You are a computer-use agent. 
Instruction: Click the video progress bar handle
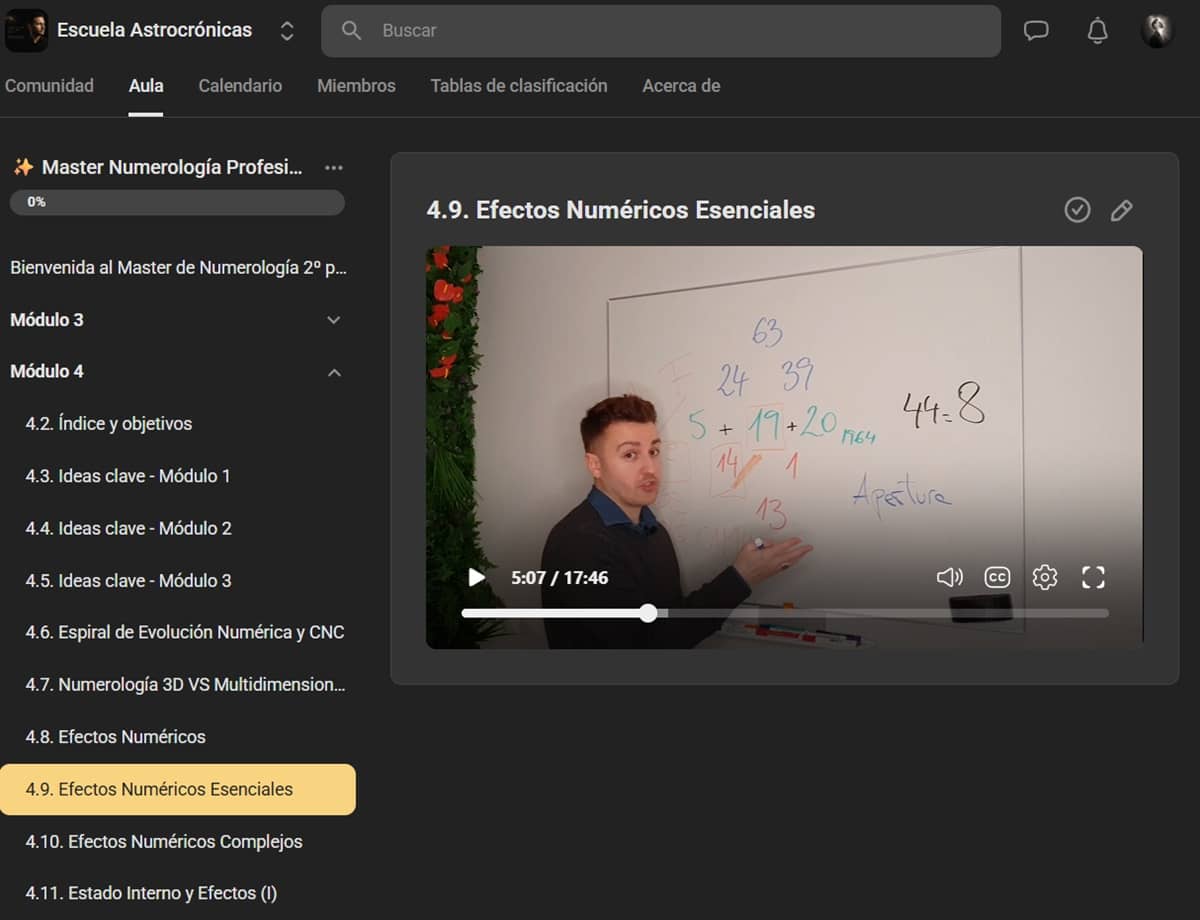point(648,613)
